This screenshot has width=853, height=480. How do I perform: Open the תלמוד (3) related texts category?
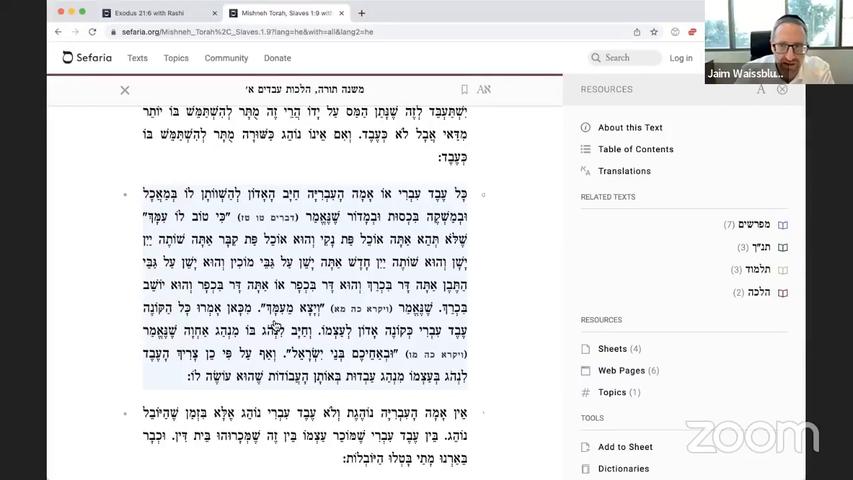[751, 270]
